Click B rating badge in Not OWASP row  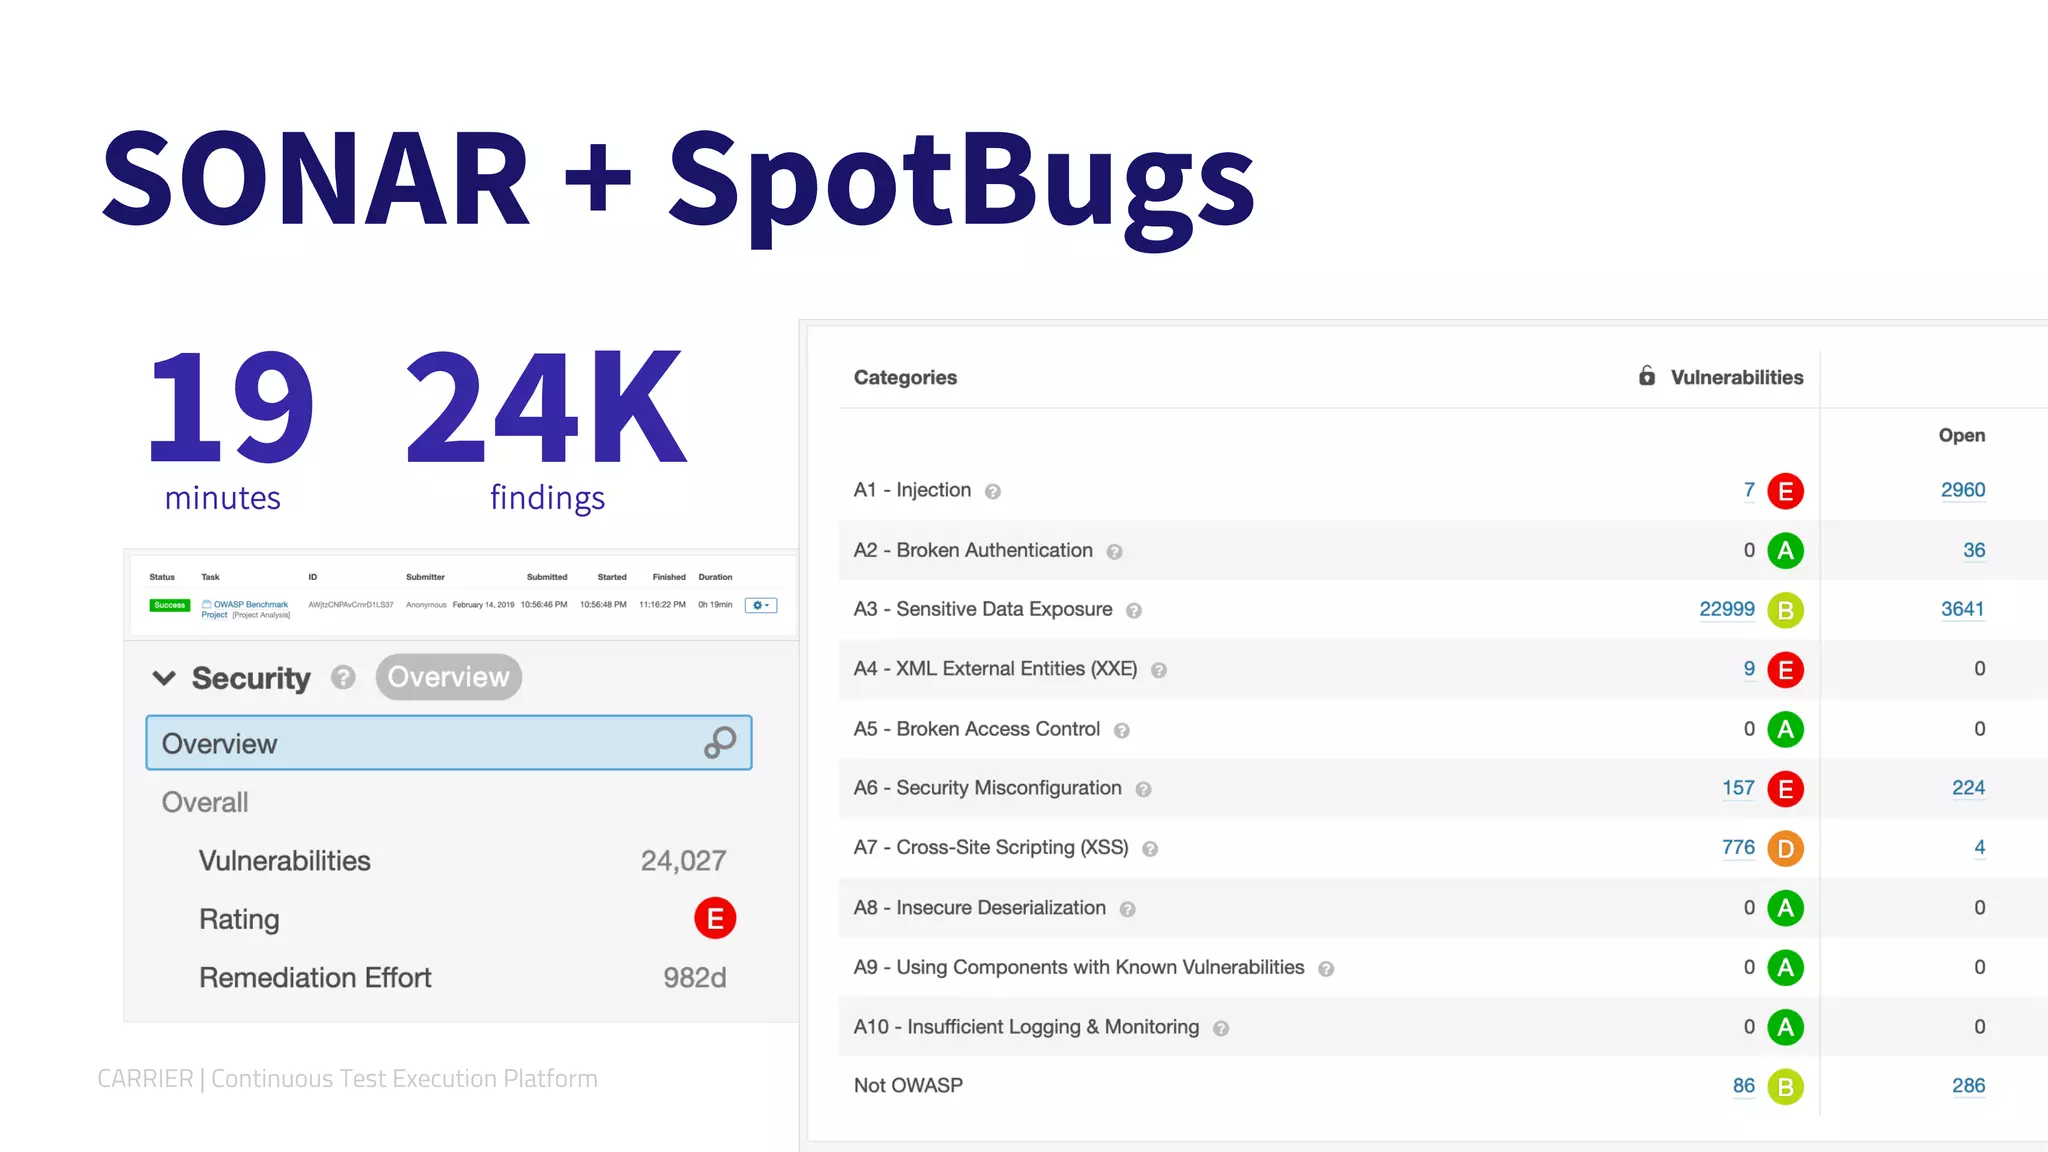coord(1785,1087)
